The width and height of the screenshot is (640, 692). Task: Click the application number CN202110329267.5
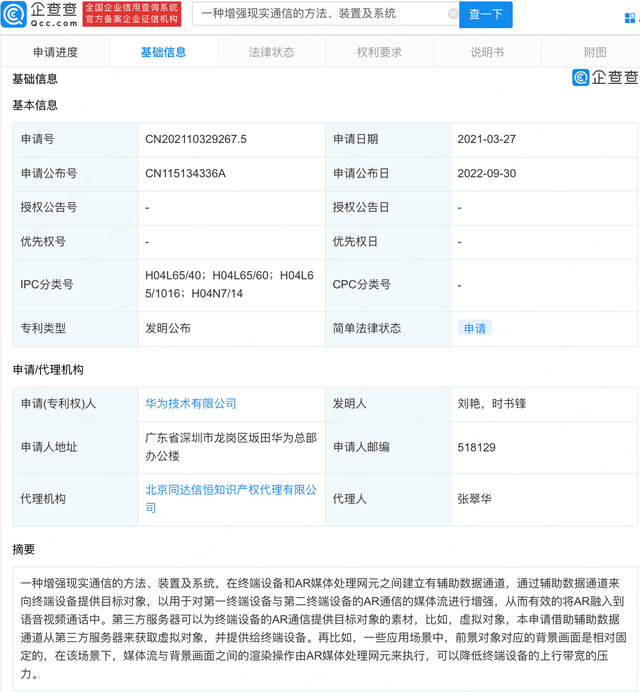196,140
